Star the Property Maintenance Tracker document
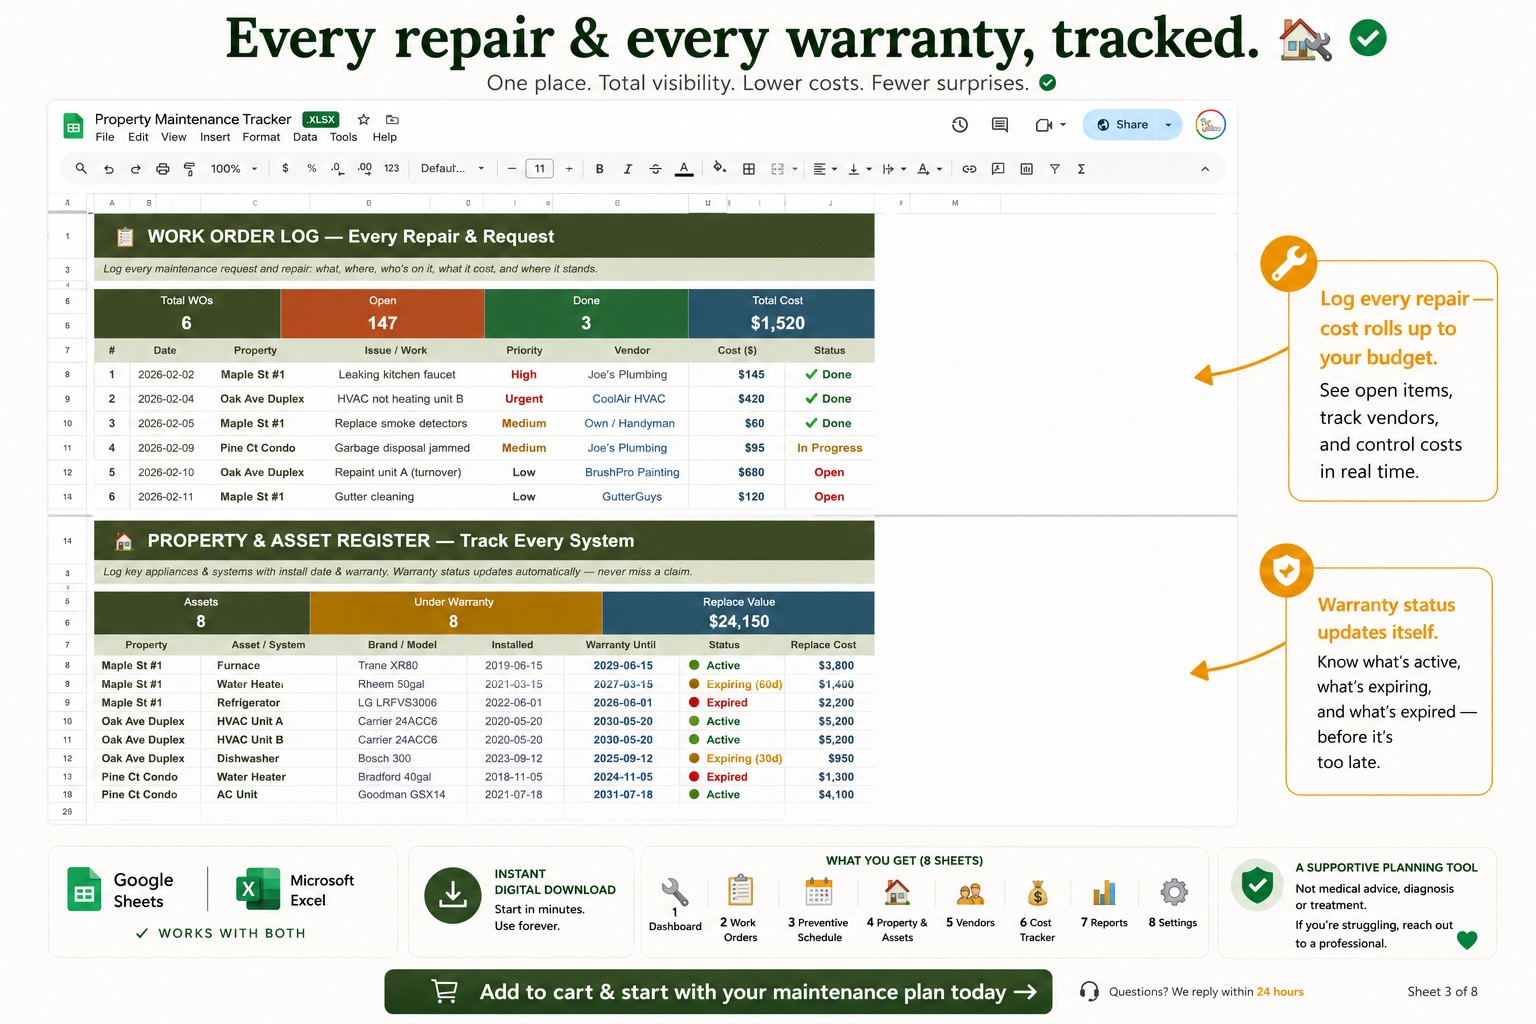The width and height of the screenshot is (1536, 1024). pyautogui.click(x=364, y=119)
